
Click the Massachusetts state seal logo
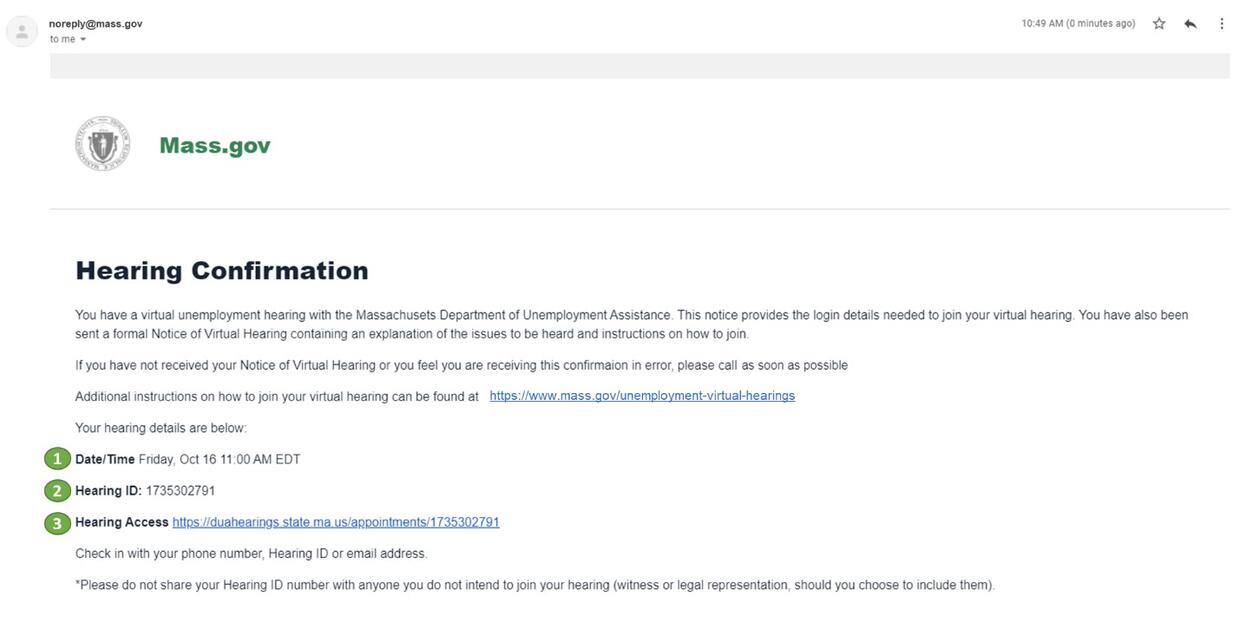point(102,144)
